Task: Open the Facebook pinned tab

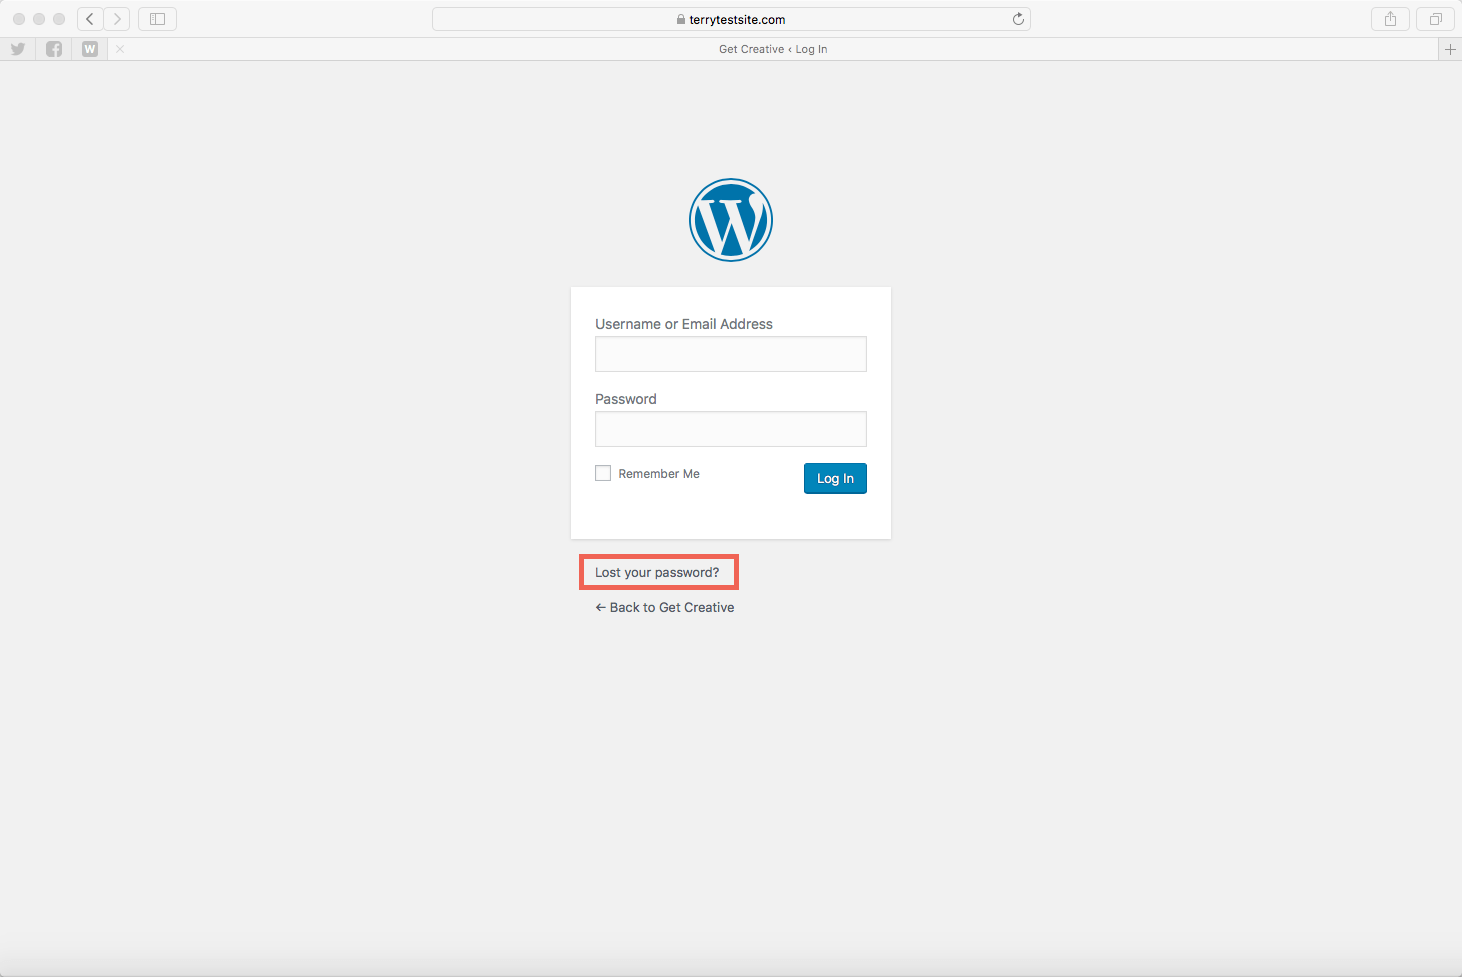Action: pos(54,49)
